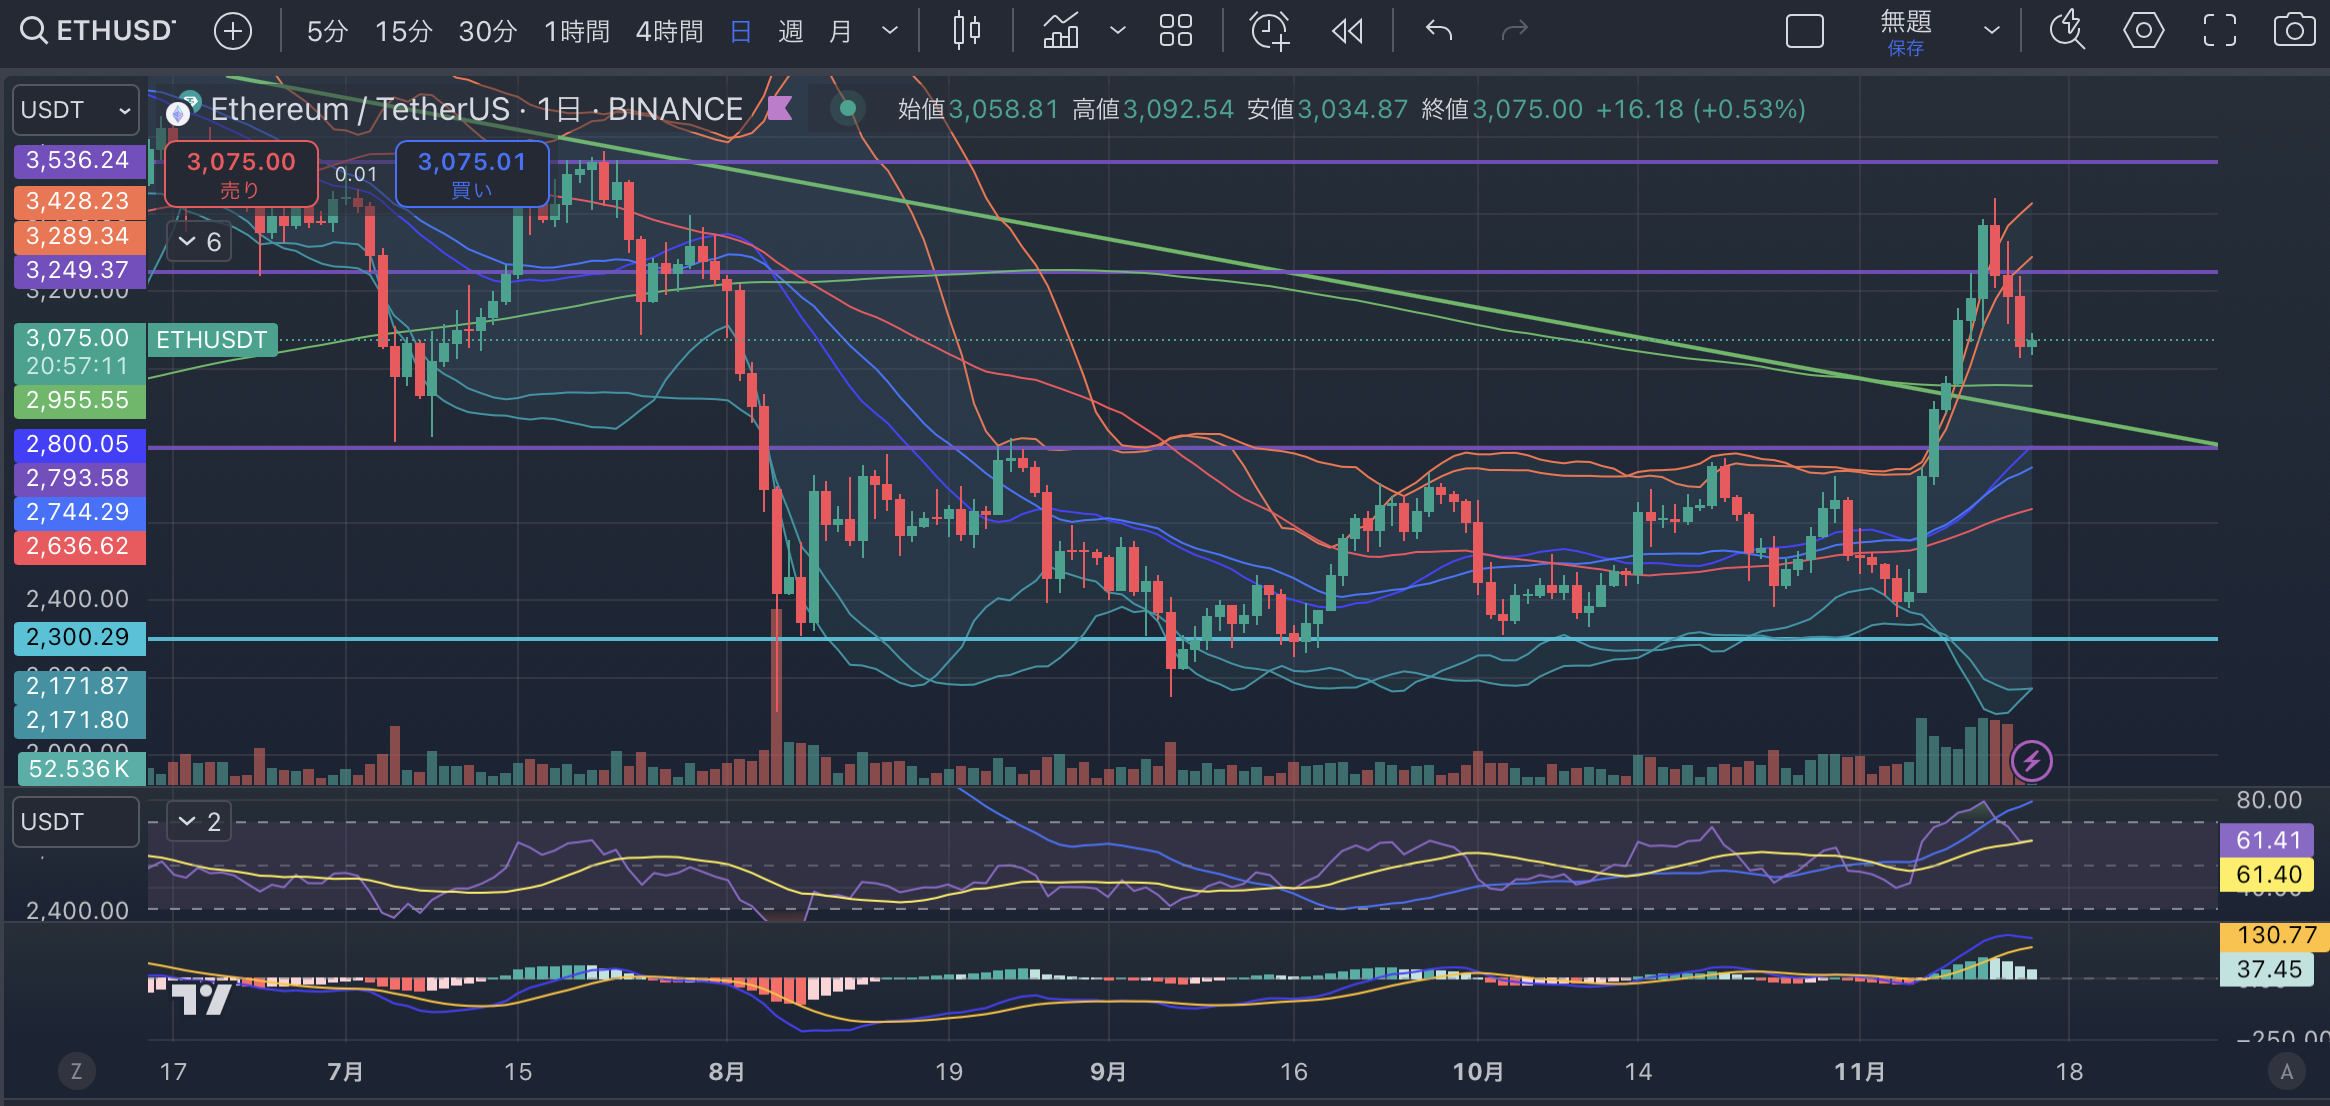Click the 3,075.01 買い buy button

[x=472, y=174]
